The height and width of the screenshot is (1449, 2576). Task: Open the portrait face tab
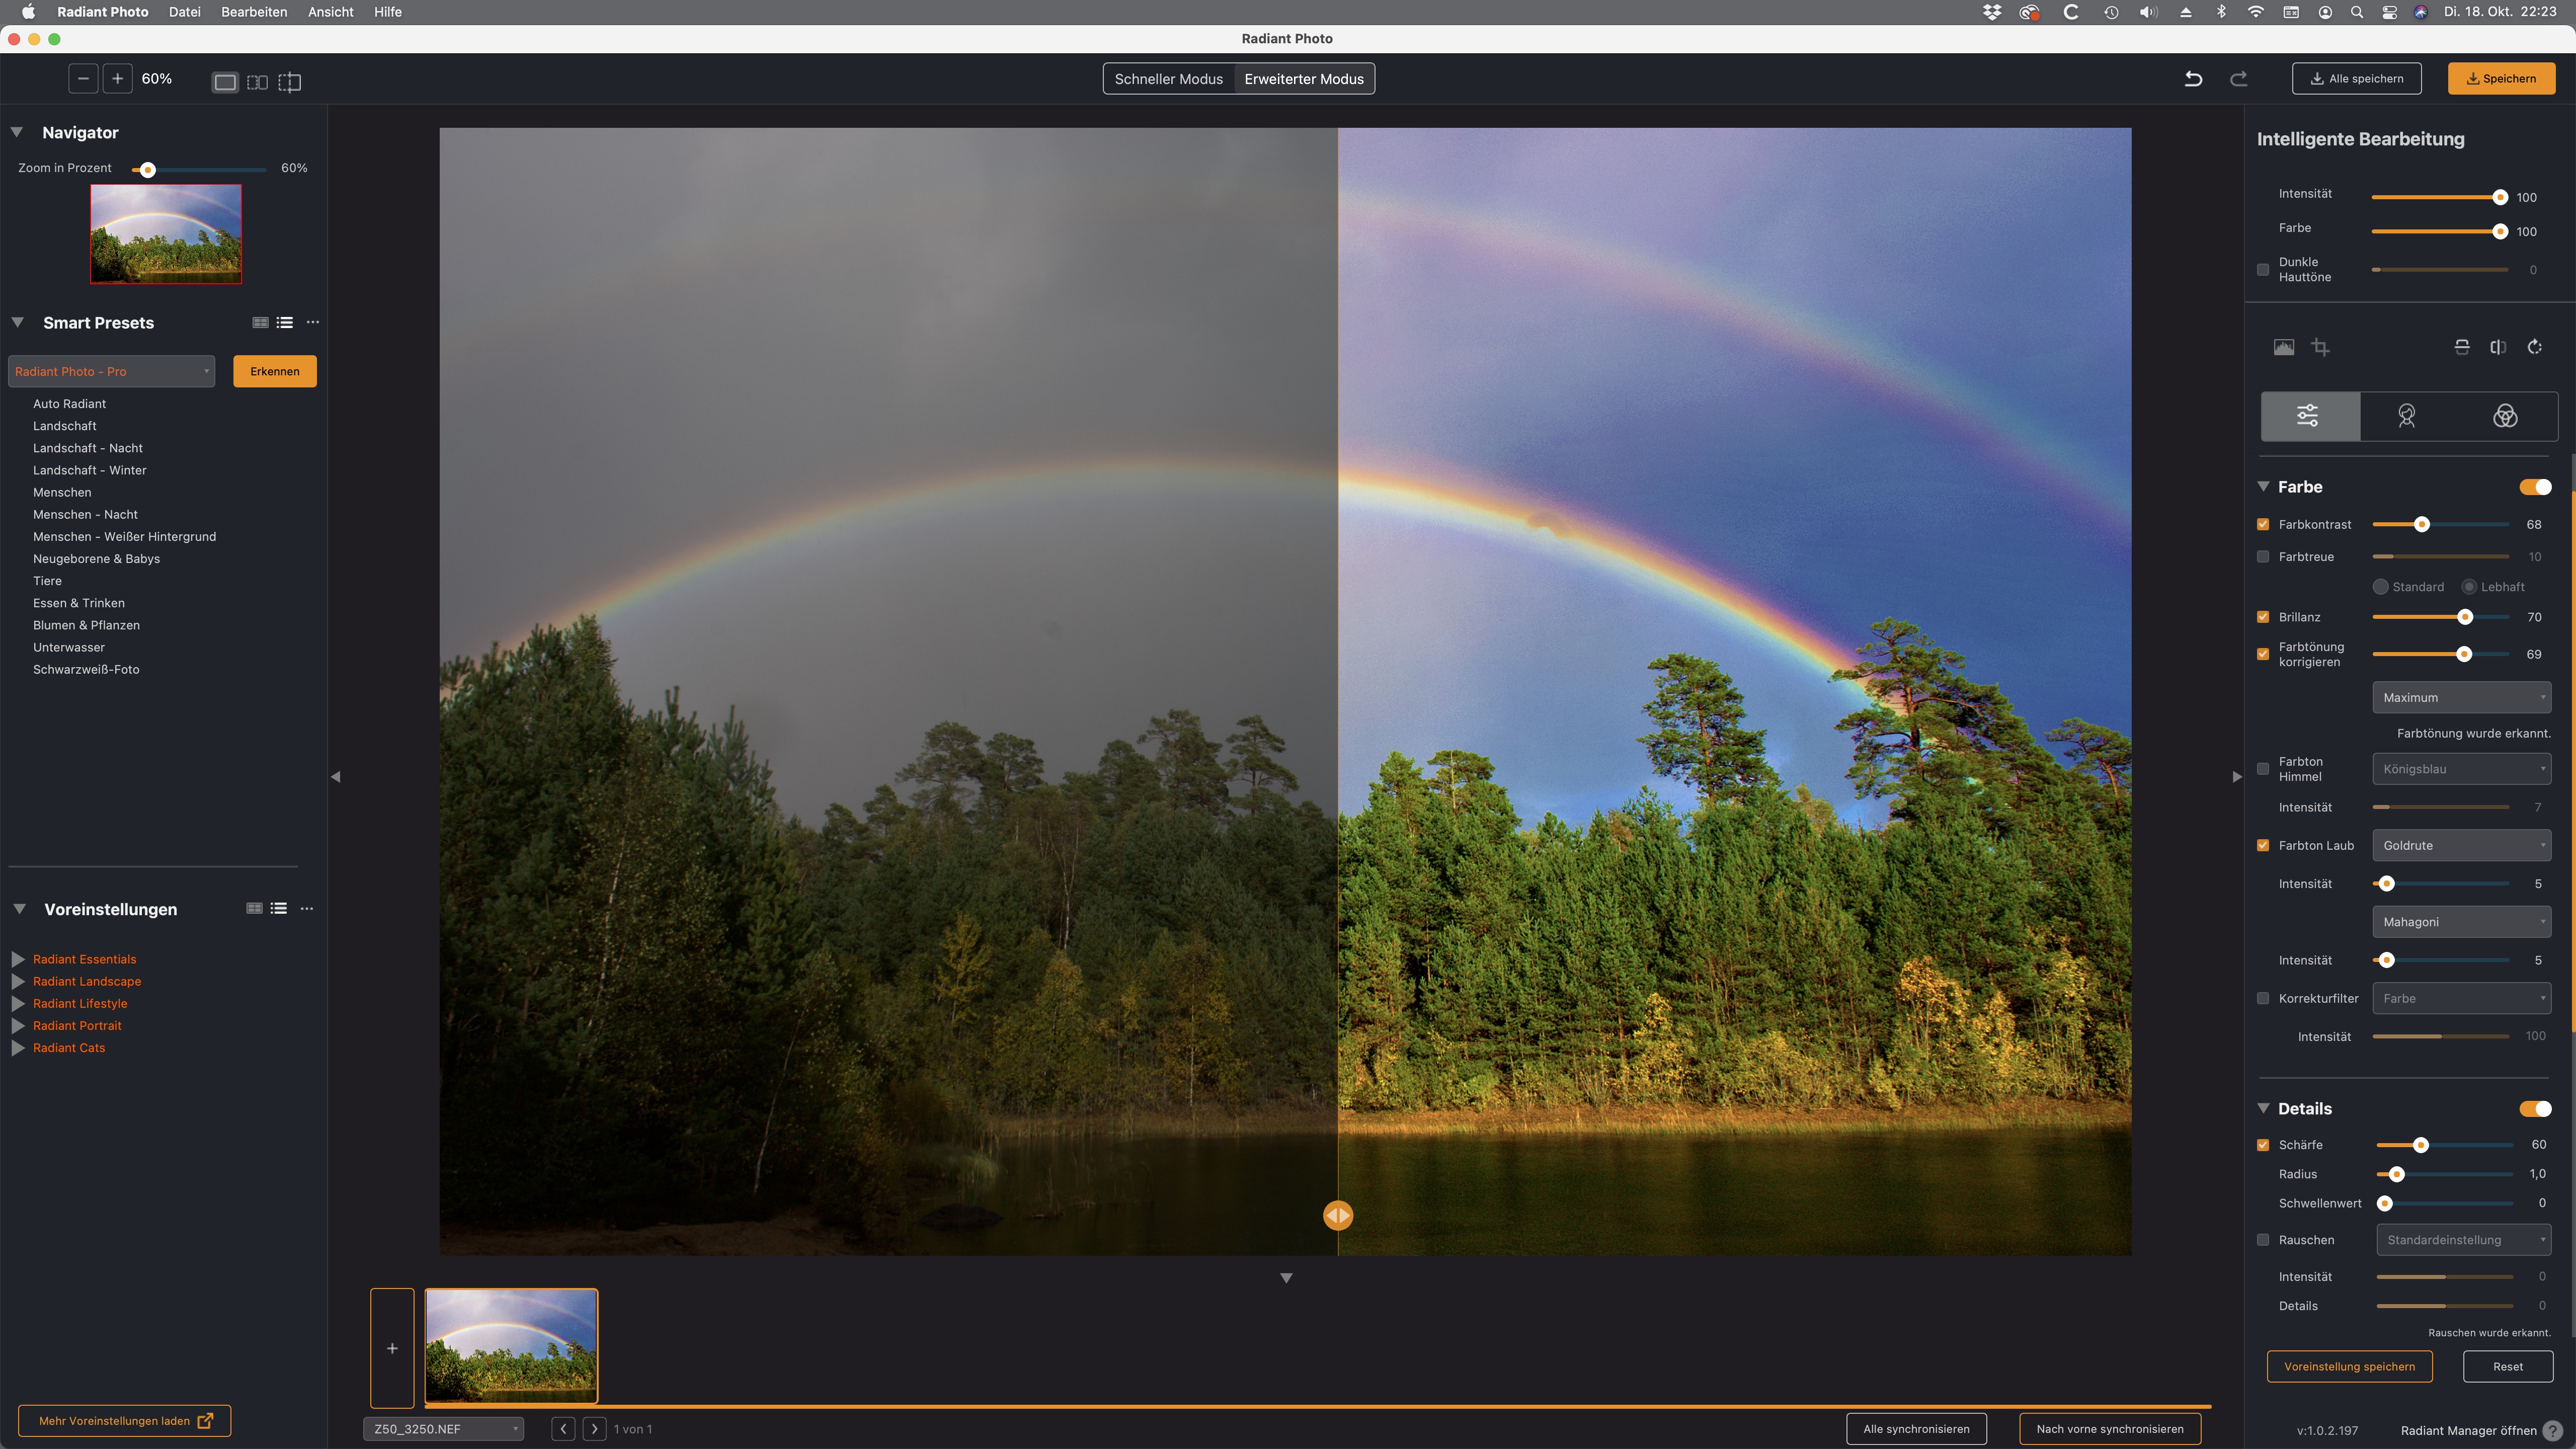click(x=2407, y=416)
